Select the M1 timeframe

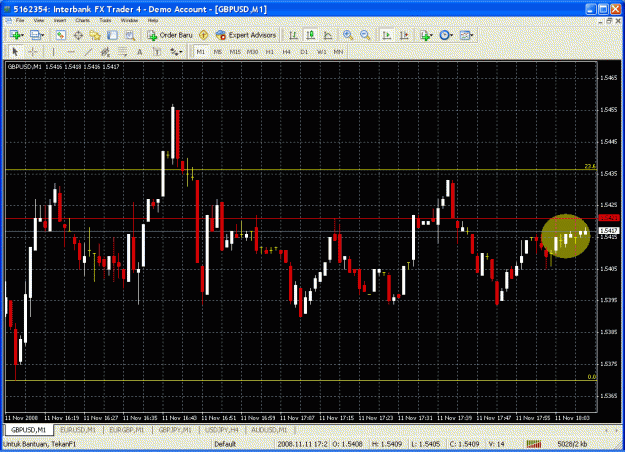(x=200, y=52)
